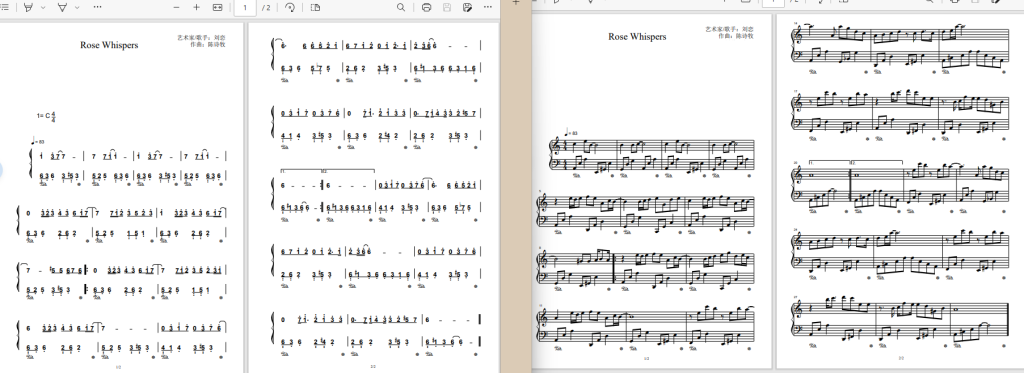Click the save disk icon
Screen dimensions: 1024x373
tap(447, 7)
